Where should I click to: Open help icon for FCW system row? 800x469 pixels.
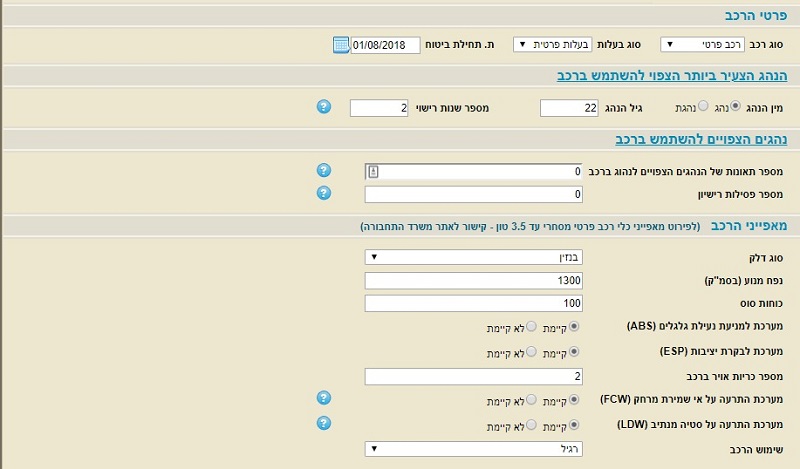323,398
